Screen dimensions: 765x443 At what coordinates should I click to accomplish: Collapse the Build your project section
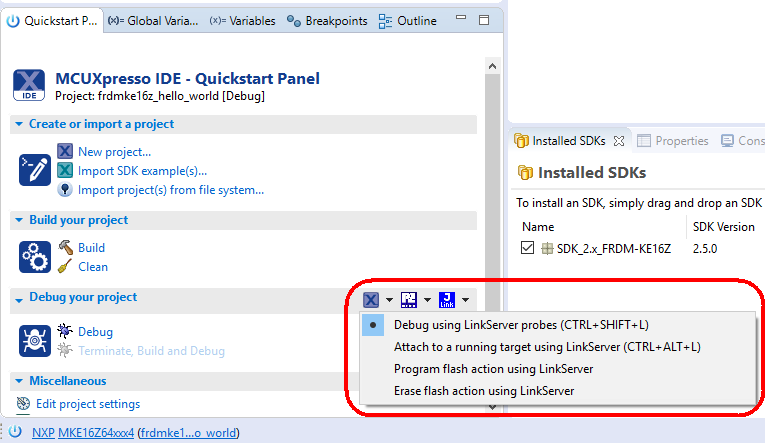click(x=19, y=220)
